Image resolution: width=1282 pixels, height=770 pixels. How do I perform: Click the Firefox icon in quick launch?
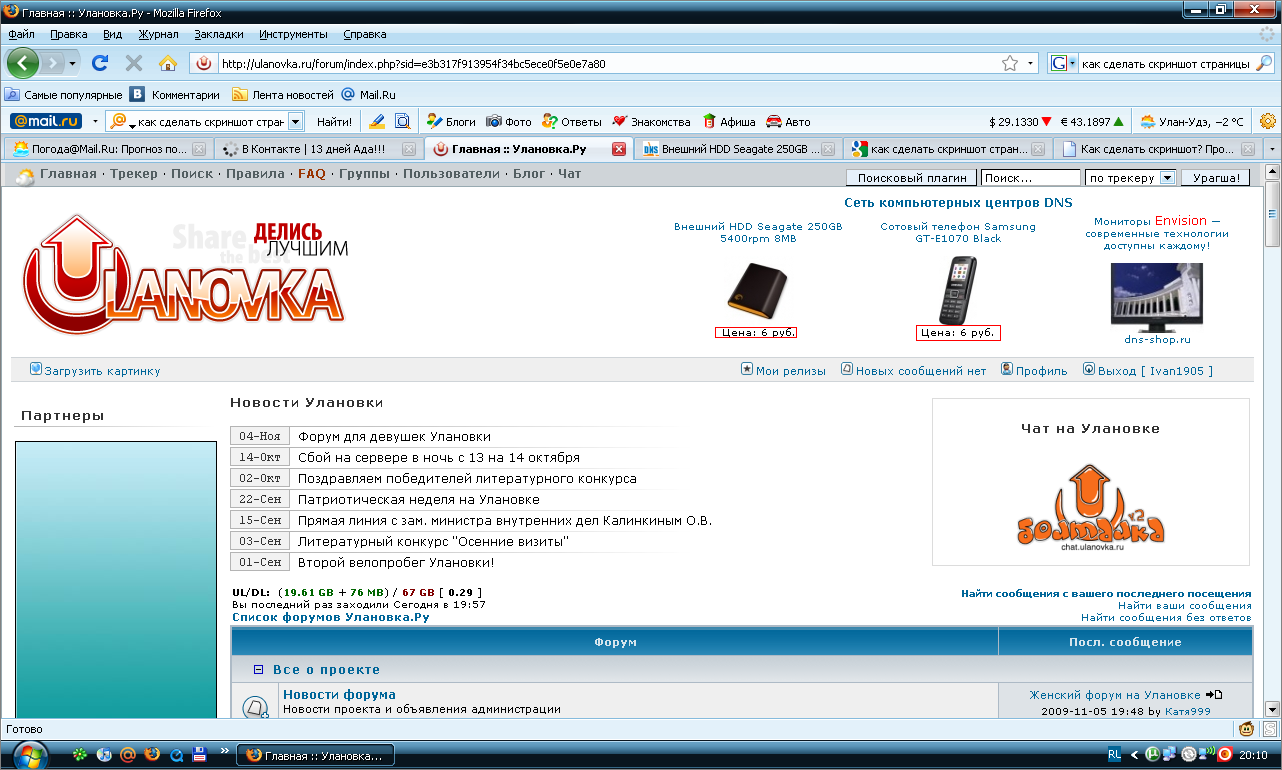[x=152, y=755]
